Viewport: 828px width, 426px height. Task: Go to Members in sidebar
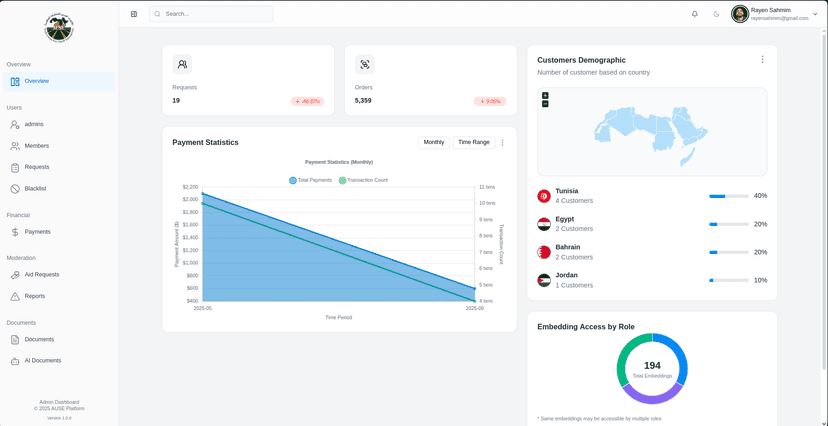pyautogui.click(x=36, y=146)
